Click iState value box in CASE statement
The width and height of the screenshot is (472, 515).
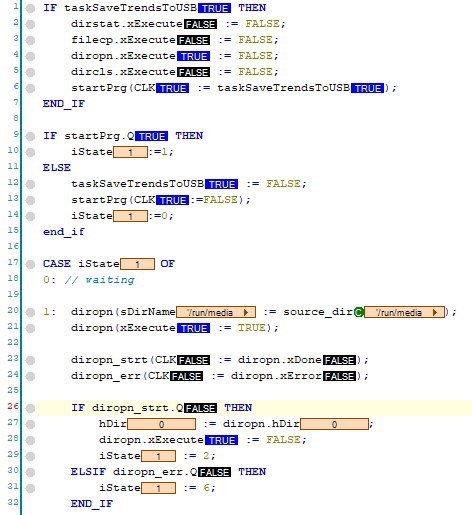coord(137,264)
